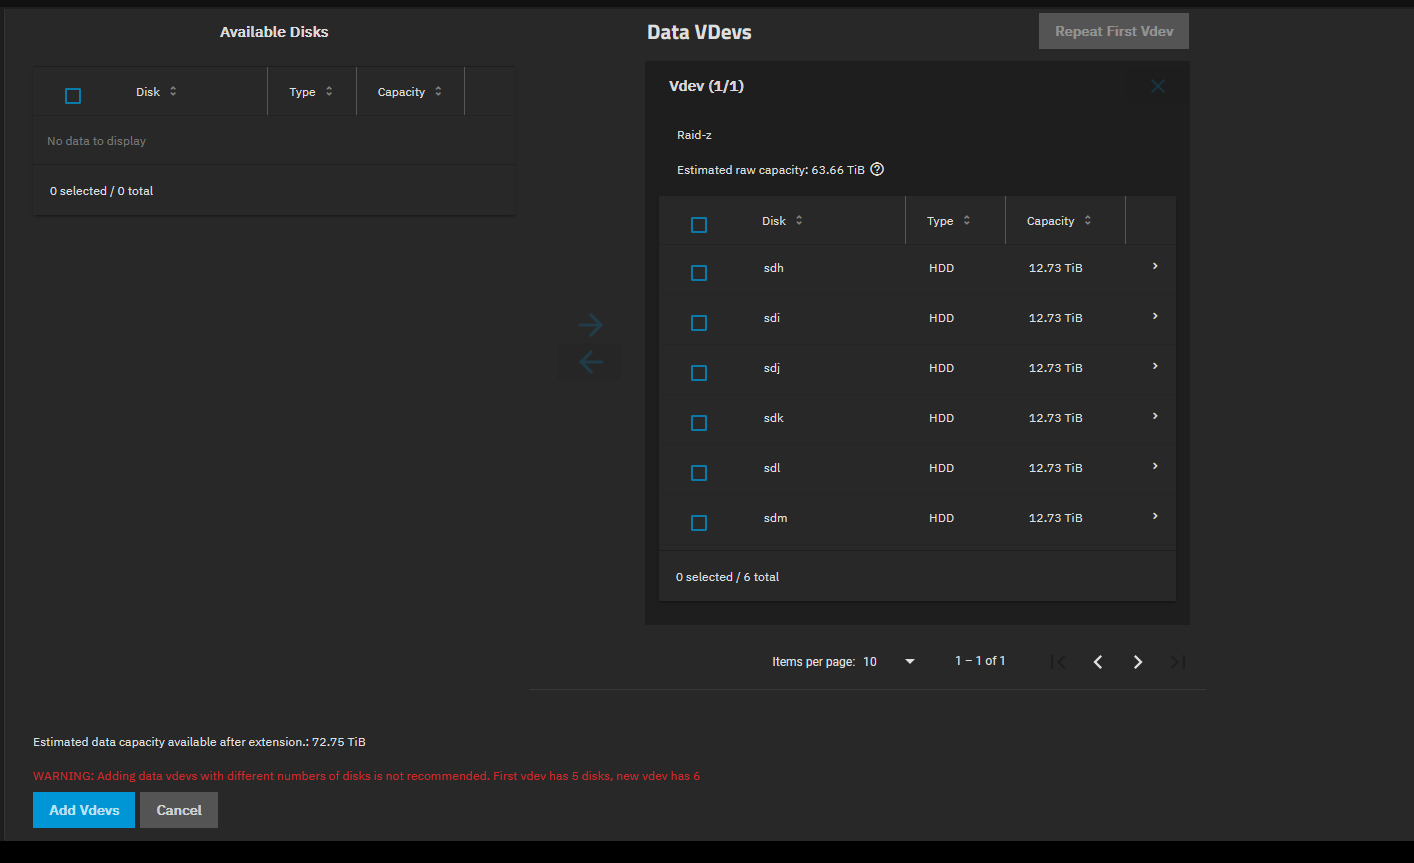This screenshot has width=1414, height=863.
Task: Go to the previous page of vdevs
Action: tap(1098, 662)
